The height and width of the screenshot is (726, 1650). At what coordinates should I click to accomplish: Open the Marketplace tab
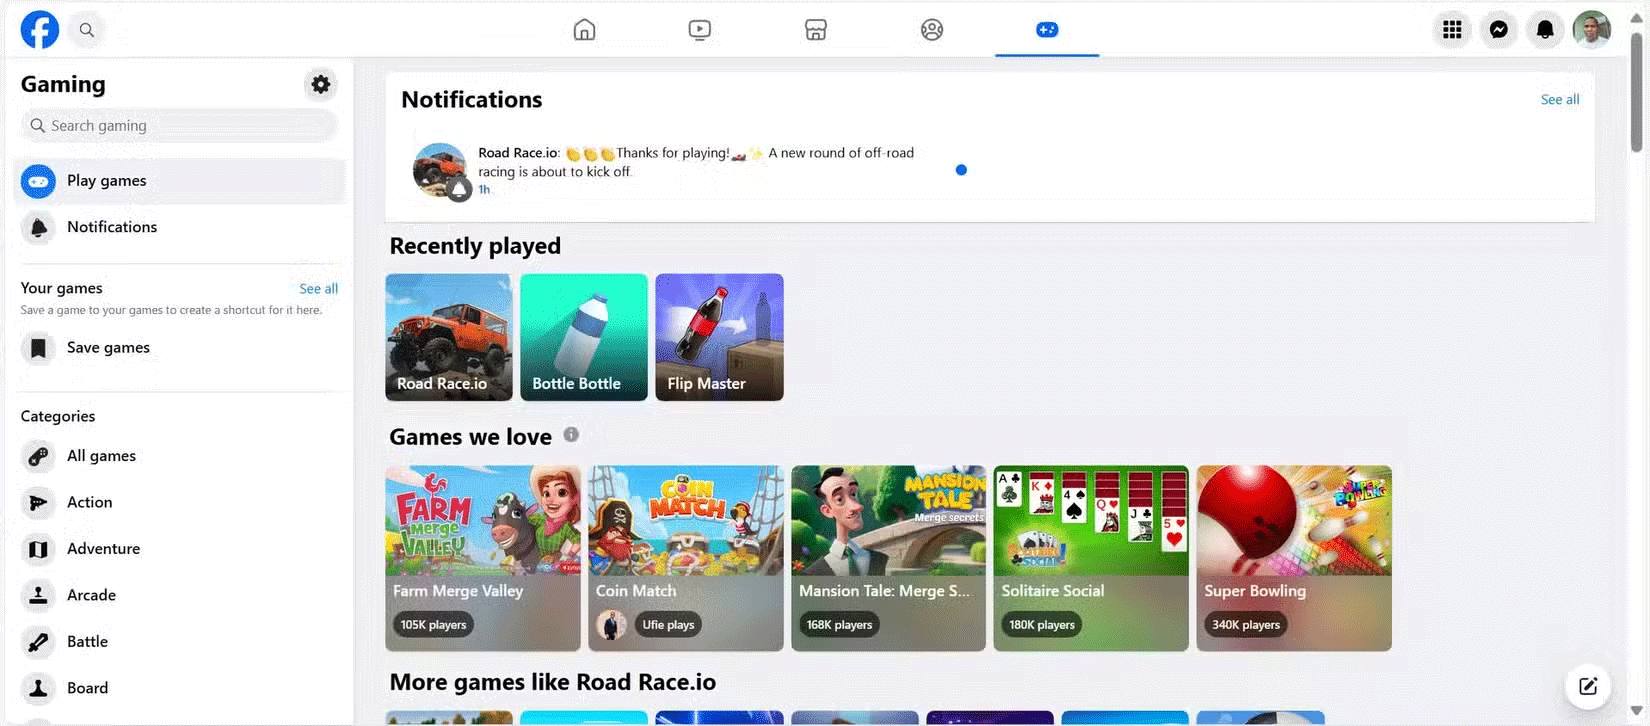click(816, 30)
